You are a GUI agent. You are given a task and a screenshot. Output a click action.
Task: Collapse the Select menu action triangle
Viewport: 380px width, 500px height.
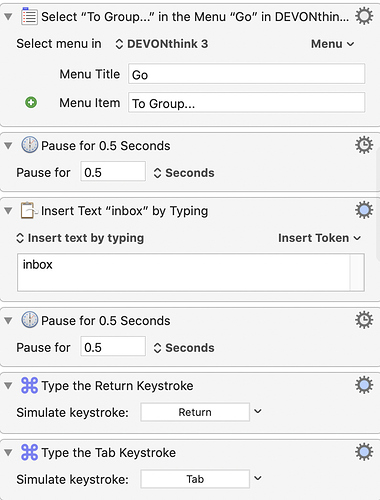[x=8, y=16]
